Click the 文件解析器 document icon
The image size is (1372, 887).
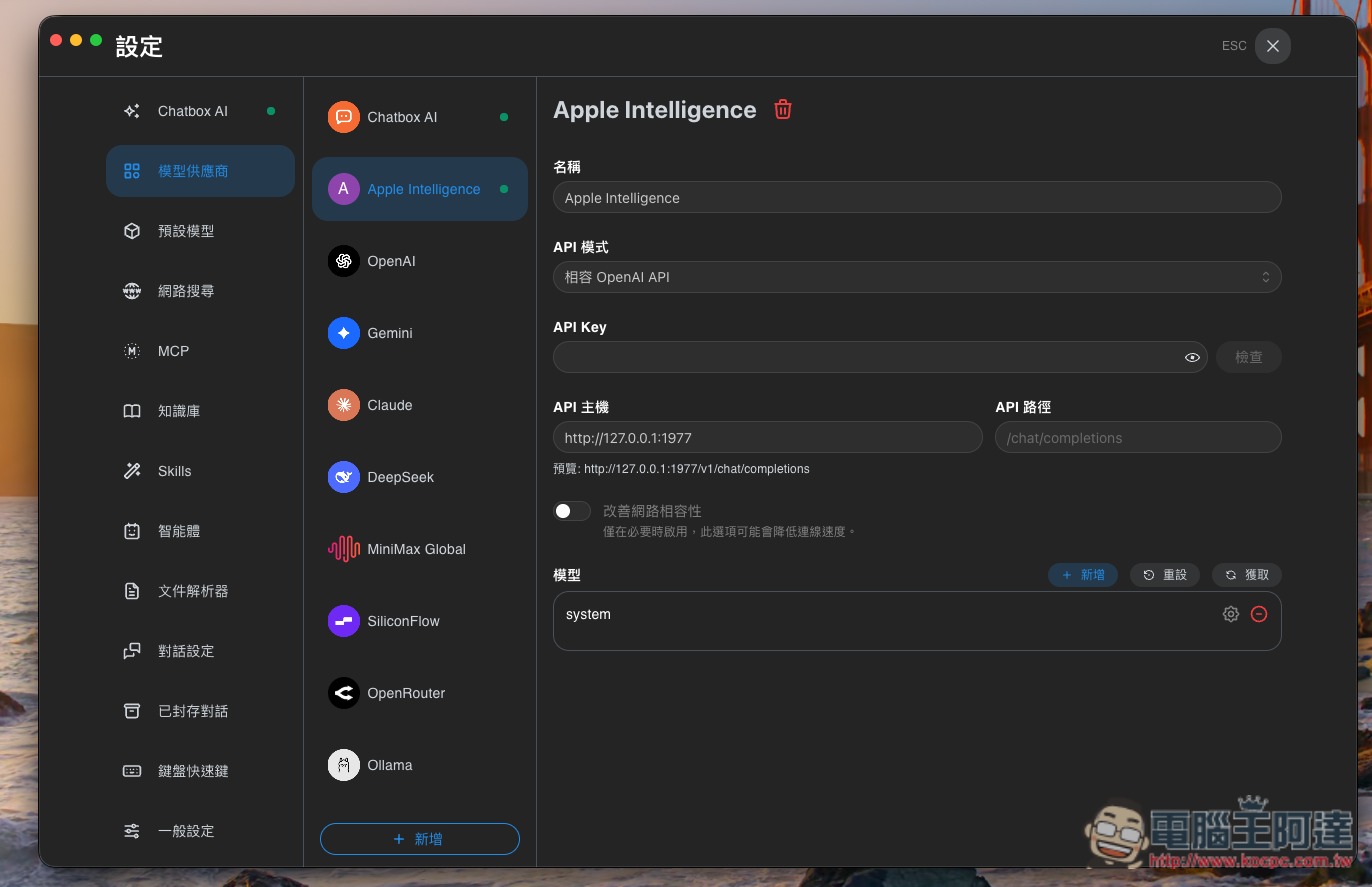132,591
